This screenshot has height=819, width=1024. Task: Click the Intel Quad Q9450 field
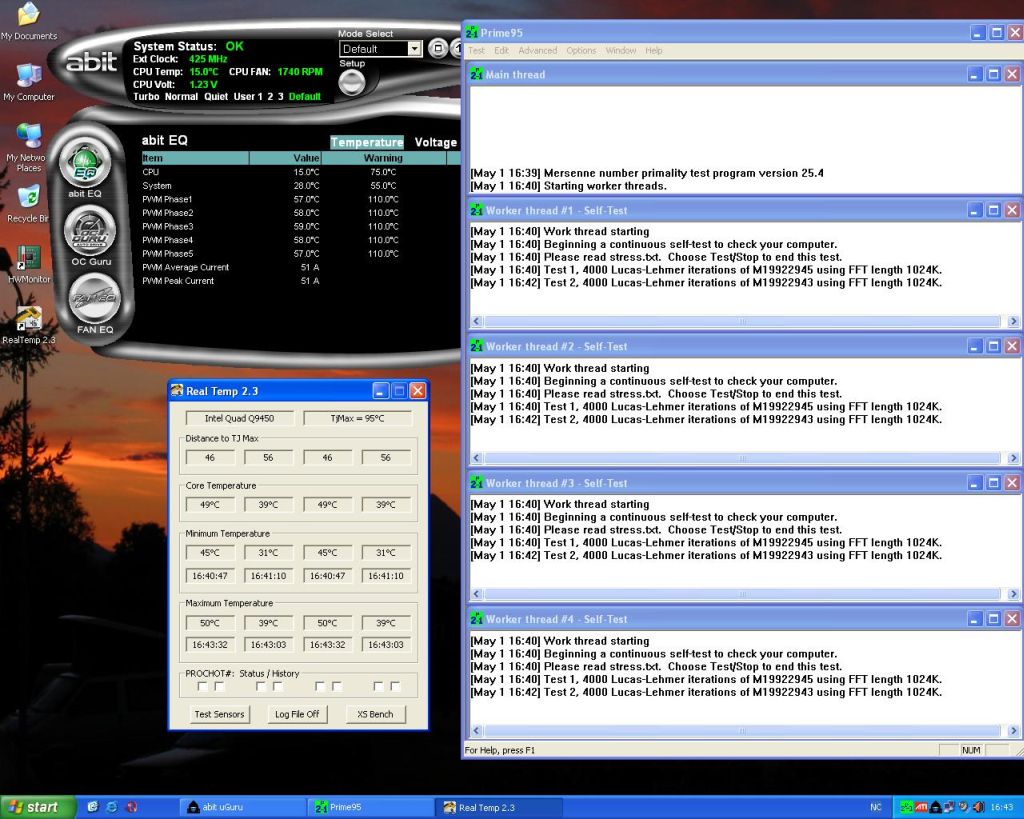[x=240, y=418]
